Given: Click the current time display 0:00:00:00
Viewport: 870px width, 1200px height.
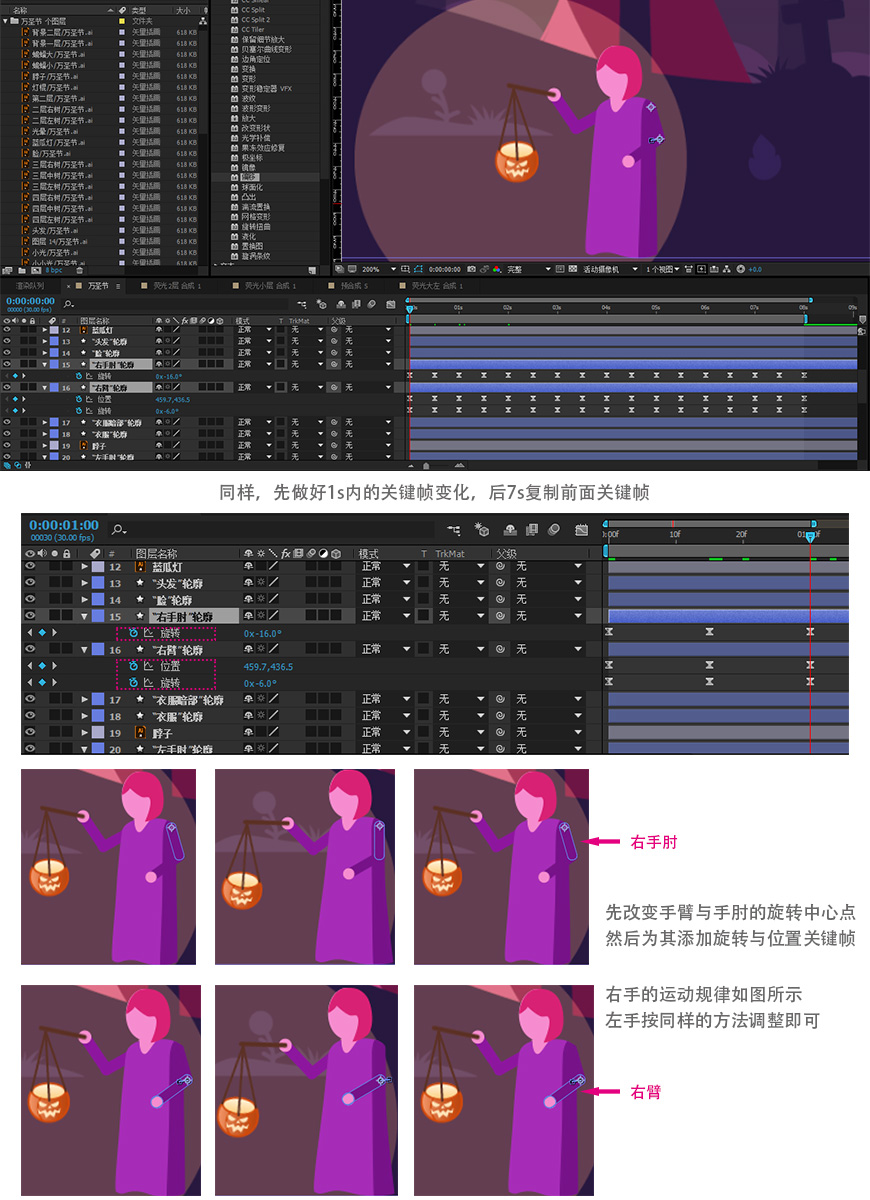Looking at the screenshot, I should pyautogui.click(x=28, y=302).
